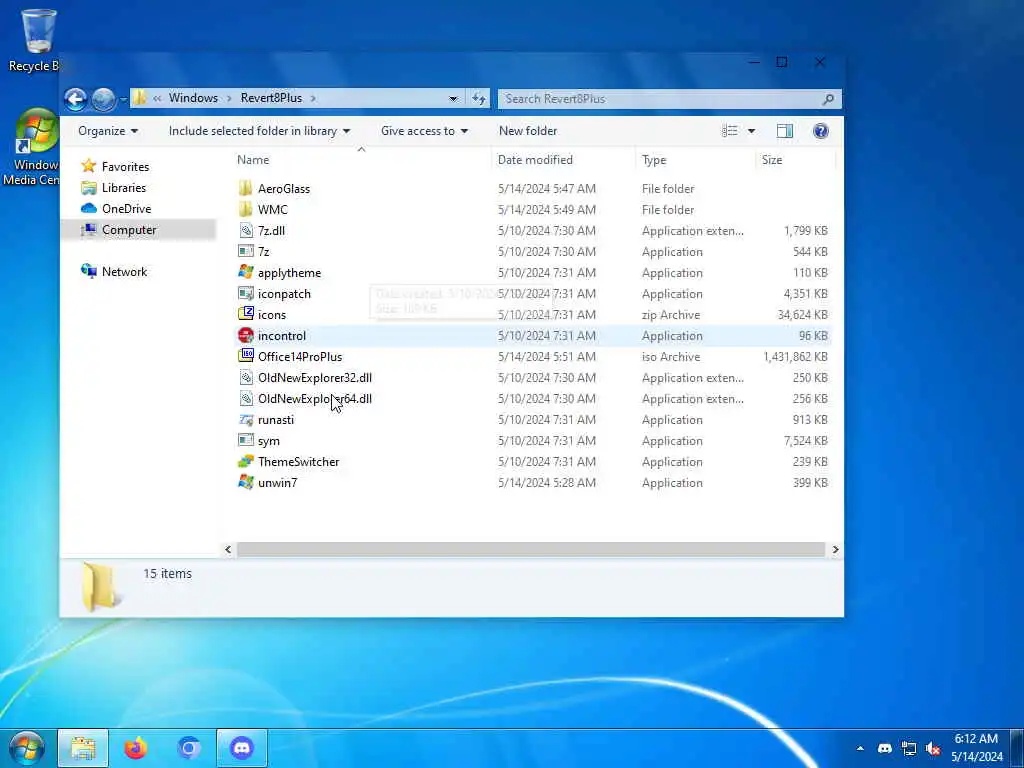Select Libraries in the navigation pane

tap(123, 187)
